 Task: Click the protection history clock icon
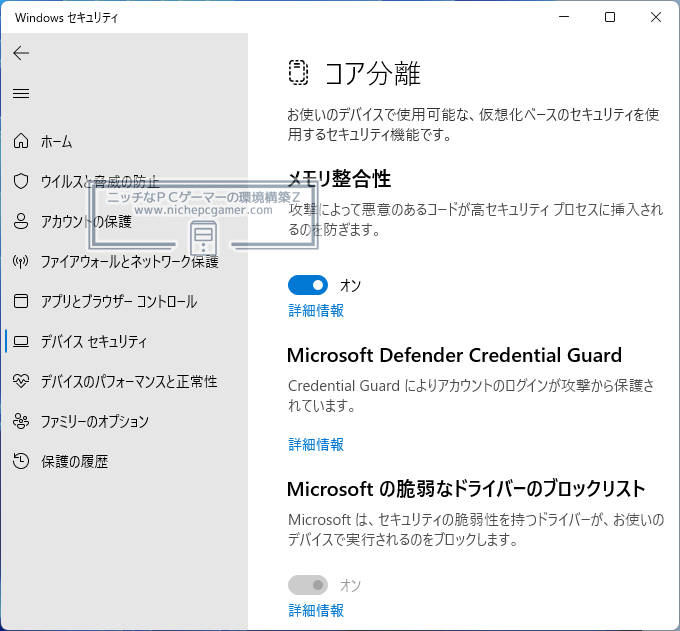click(x=21, y=461)
